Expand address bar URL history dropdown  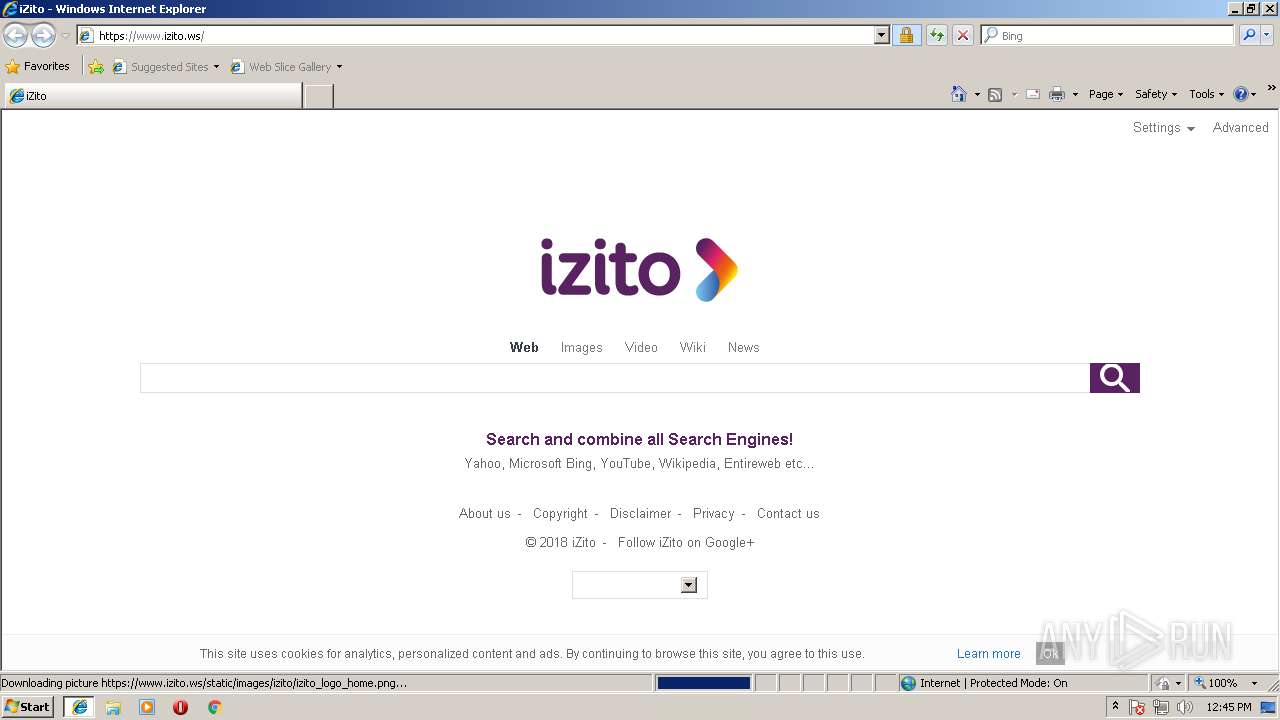click(x=881, y=35)
